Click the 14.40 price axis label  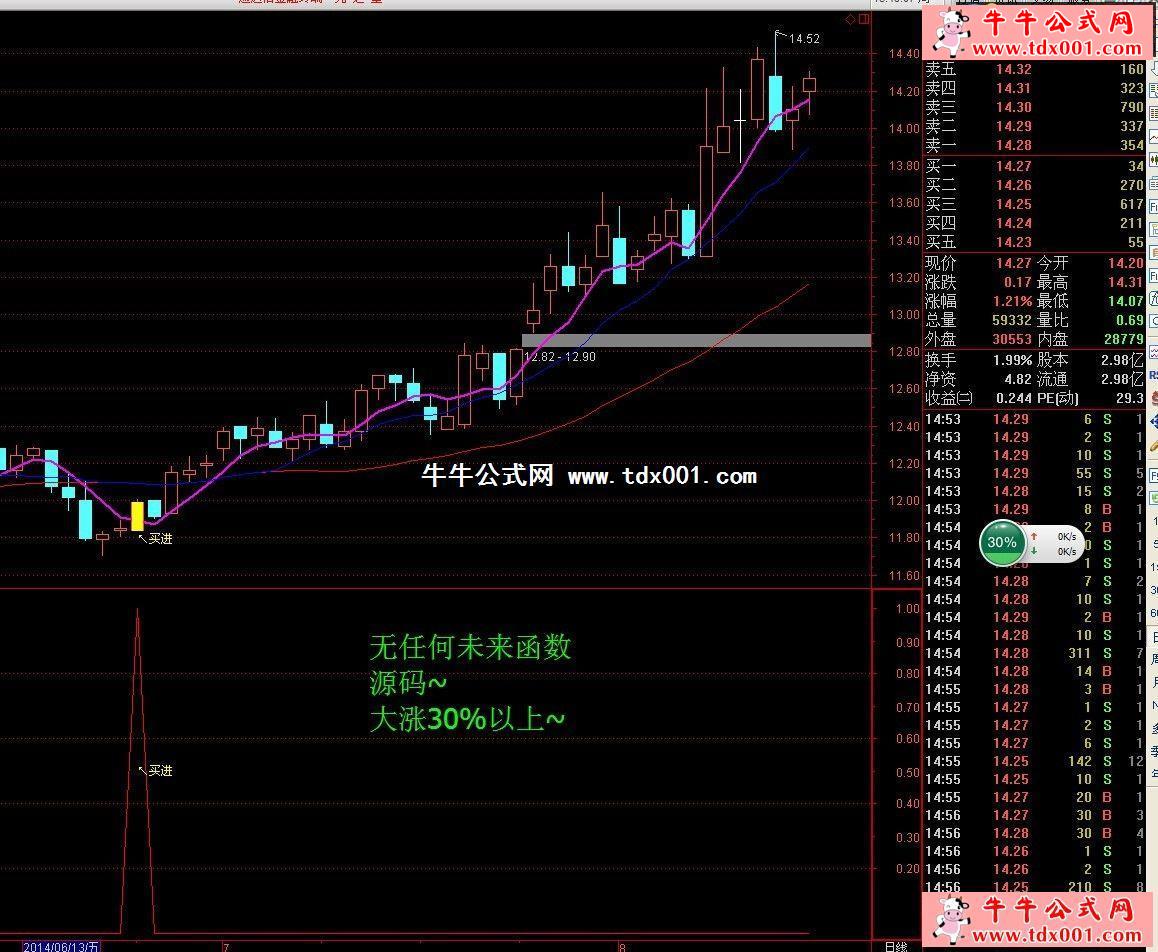(x=903, y=54)
